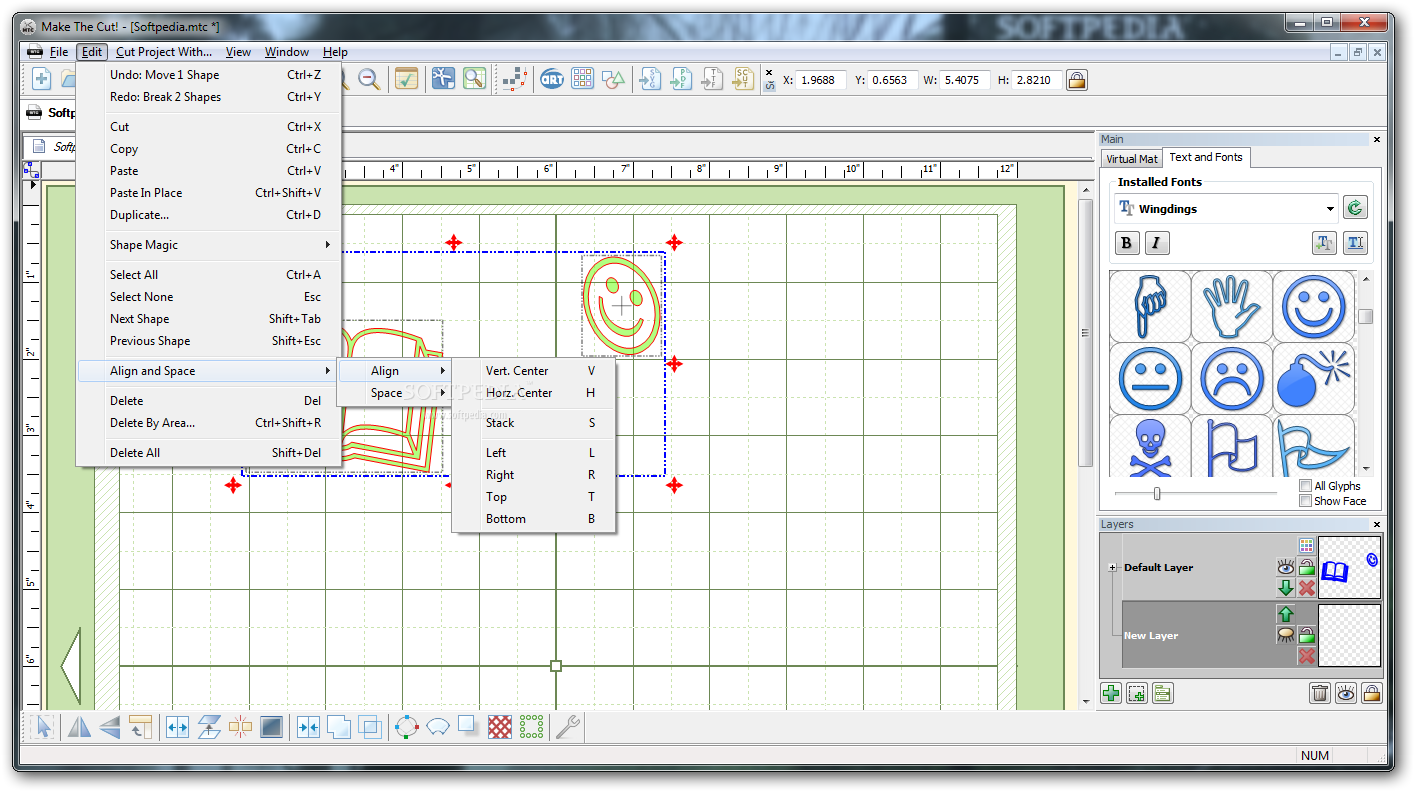Open the wrench settings icon

coord(568,727)
